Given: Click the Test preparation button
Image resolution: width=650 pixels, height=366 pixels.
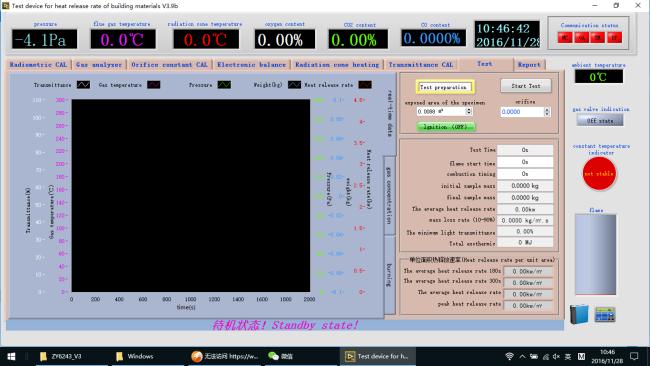Looking at the screenshot, I should pyautogui.click(x=445, y=87).
